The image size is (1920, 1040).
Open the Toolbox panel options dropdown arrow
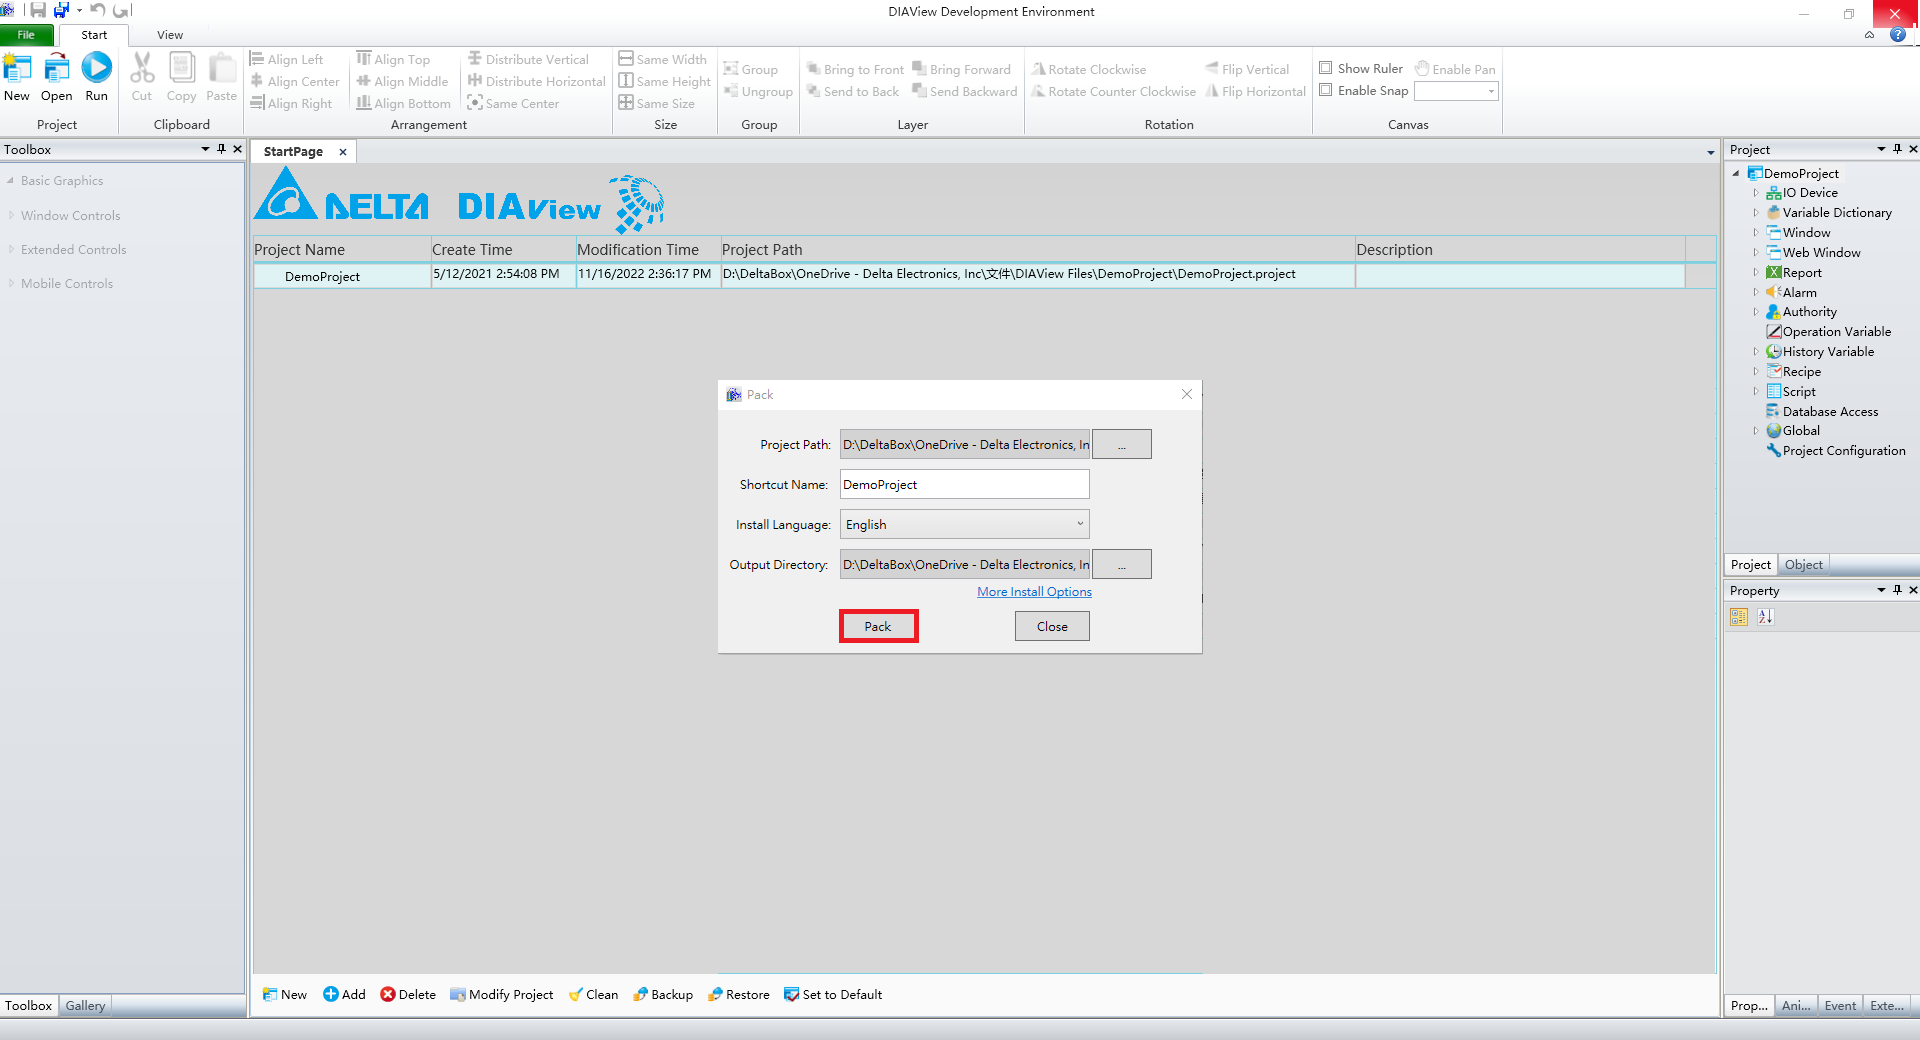(205, 149)
